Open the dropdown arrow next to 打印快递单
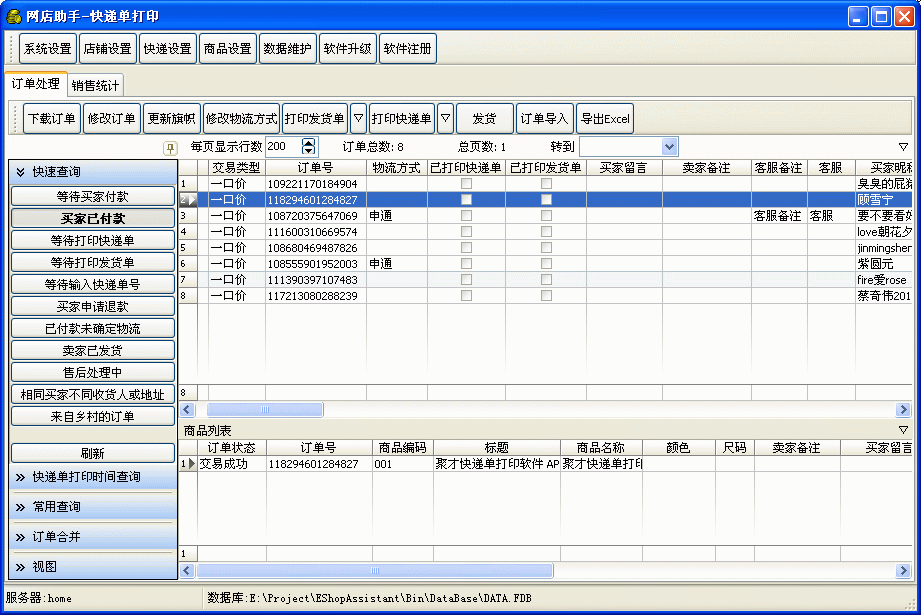 pos(445,119)
